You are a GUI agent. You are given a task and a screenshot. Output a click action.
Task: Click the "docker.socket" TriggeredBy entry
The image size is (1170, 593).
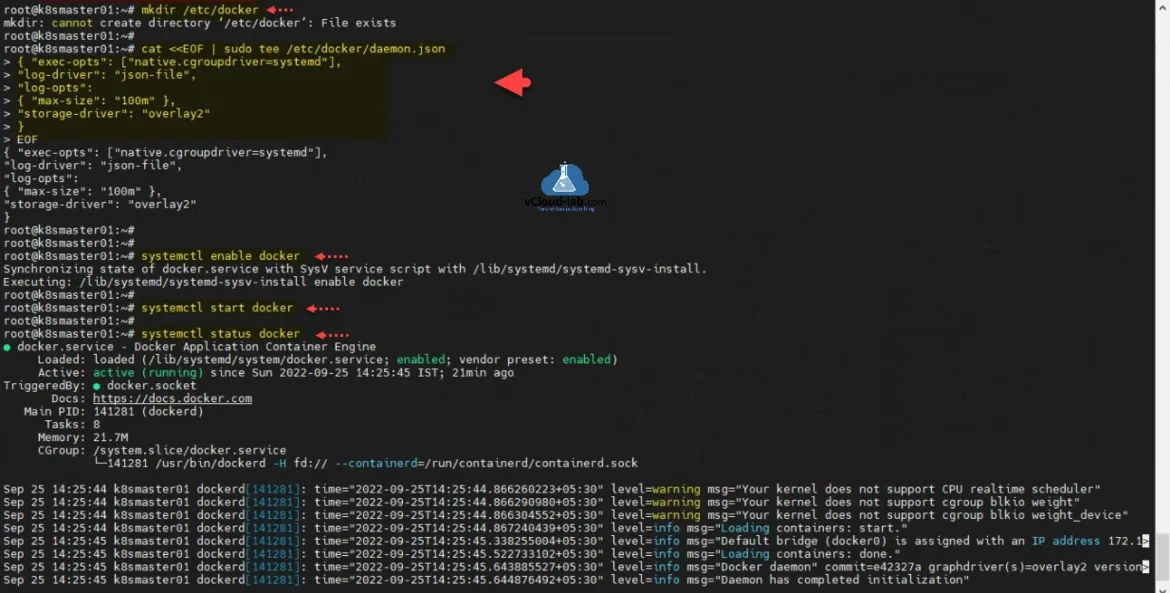(x=151, y=386)
